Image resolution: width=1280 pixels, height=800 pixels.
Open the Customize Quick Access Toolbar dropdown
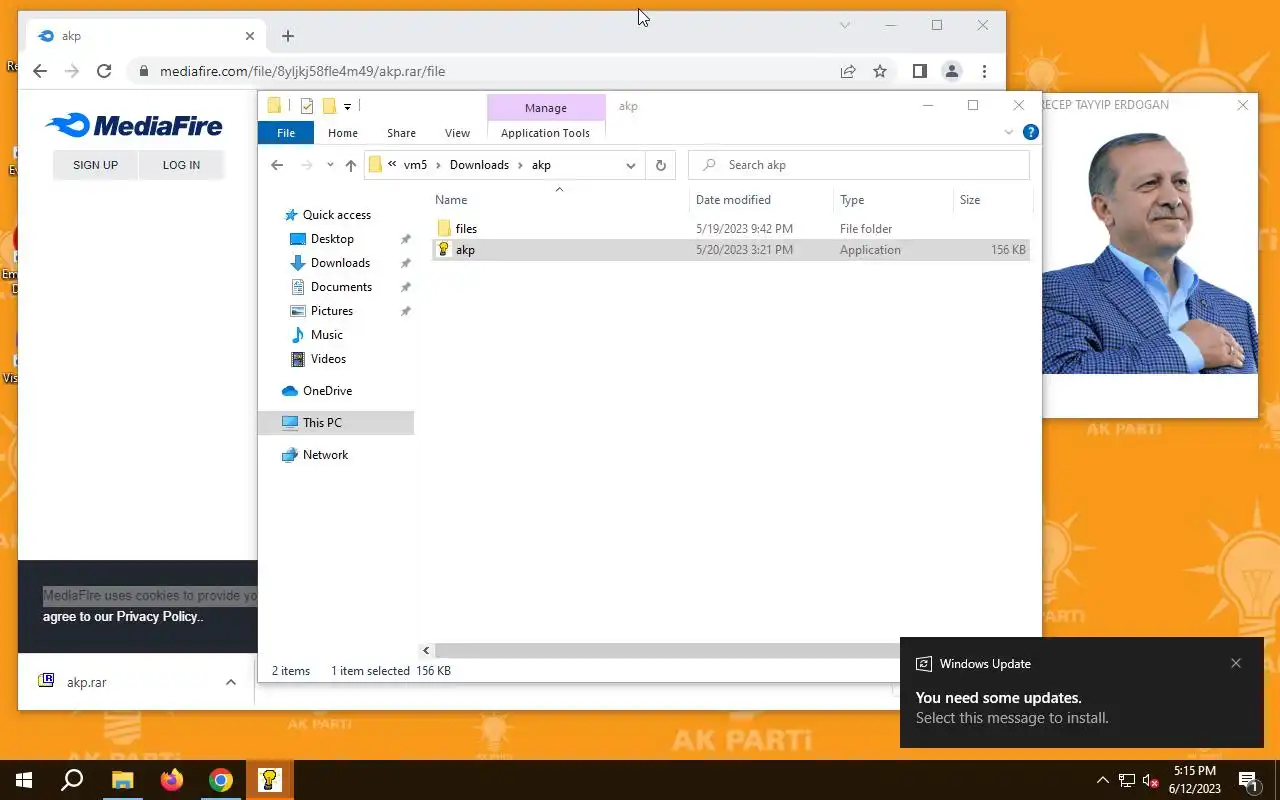tap(347, 106)
